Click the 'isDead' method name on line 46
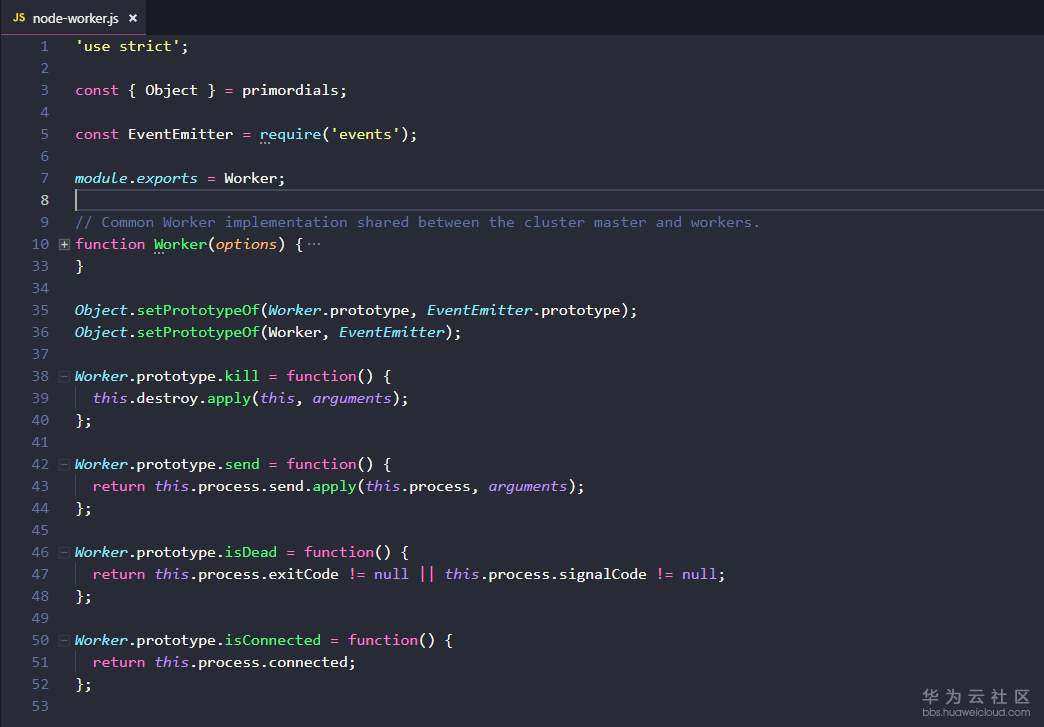Viewport: 1044px width, 727px height. (250, 552)
